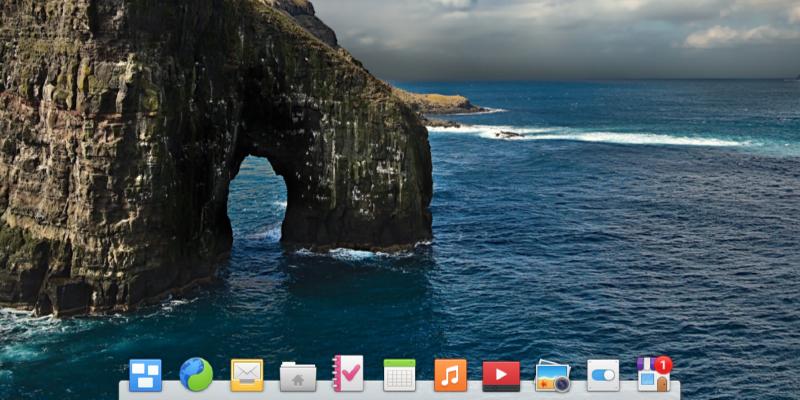
Task: Open the Calendar app
Action: 399,375
